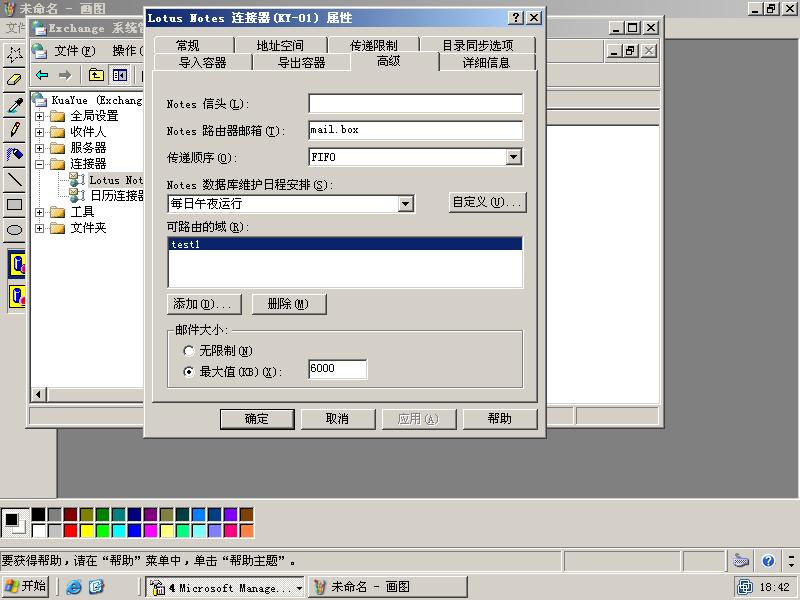Collapse the 连接器 tree node
The image size is (800, 600).
pyautogui.click(x=40, y=164)
